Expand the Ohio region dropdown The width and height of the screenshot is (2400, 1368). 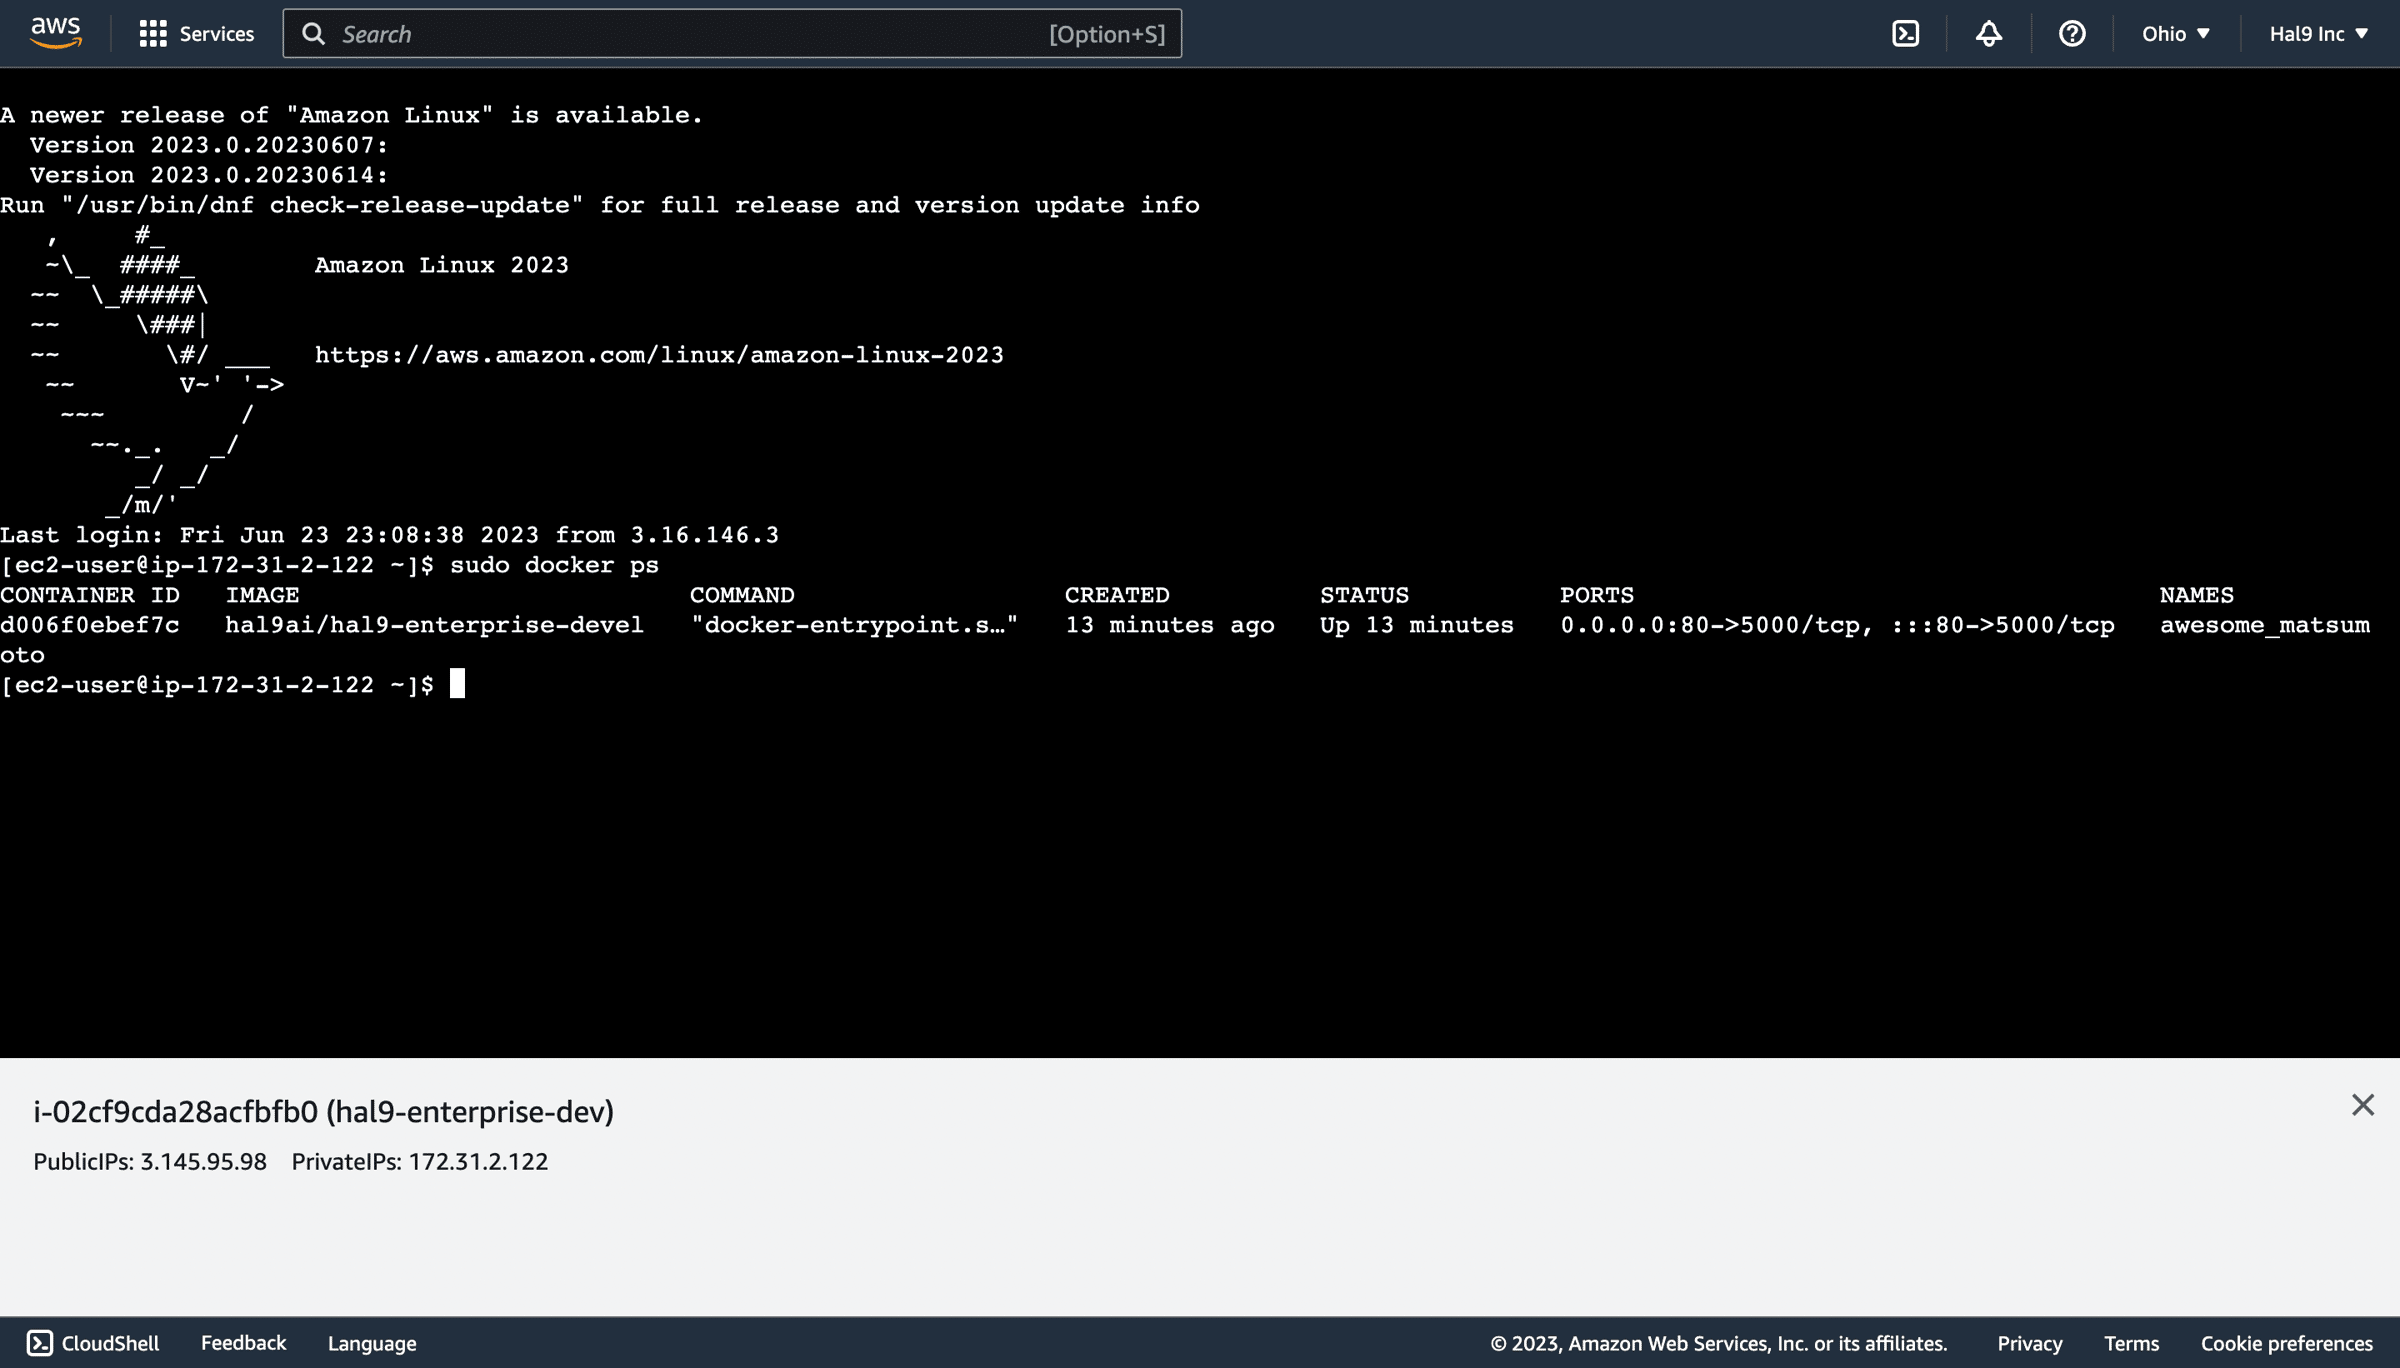pyautogui.click(x=2176, y=34)
